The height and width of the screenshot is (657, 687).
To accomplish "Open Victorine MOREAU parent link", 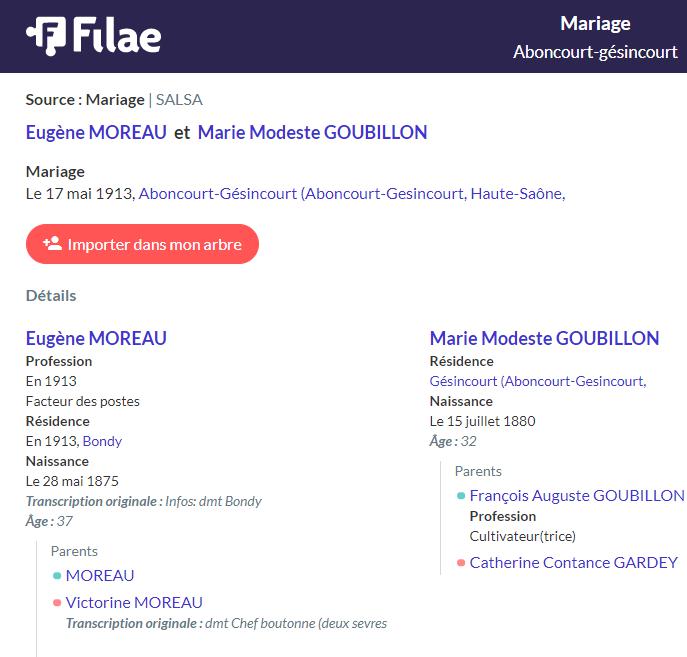I will [134, 603].
